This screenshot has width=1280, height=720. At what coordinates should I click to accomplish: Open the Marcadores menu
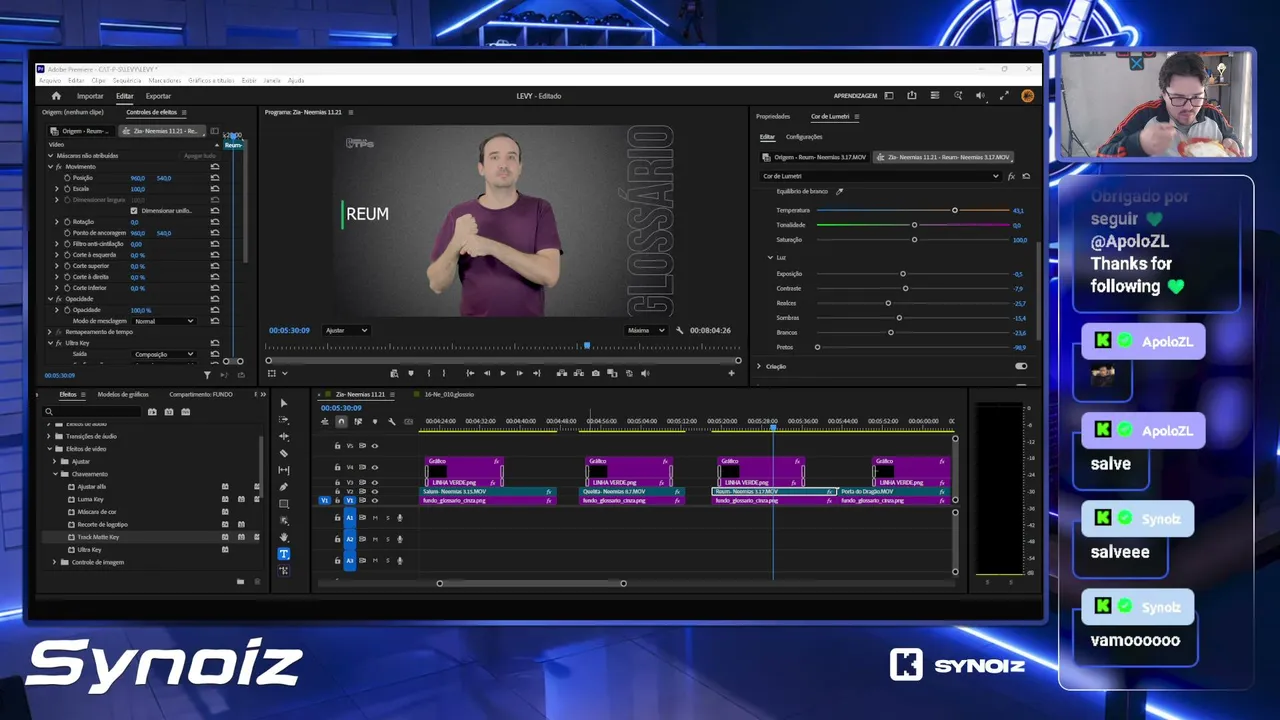tap(165, 80)
